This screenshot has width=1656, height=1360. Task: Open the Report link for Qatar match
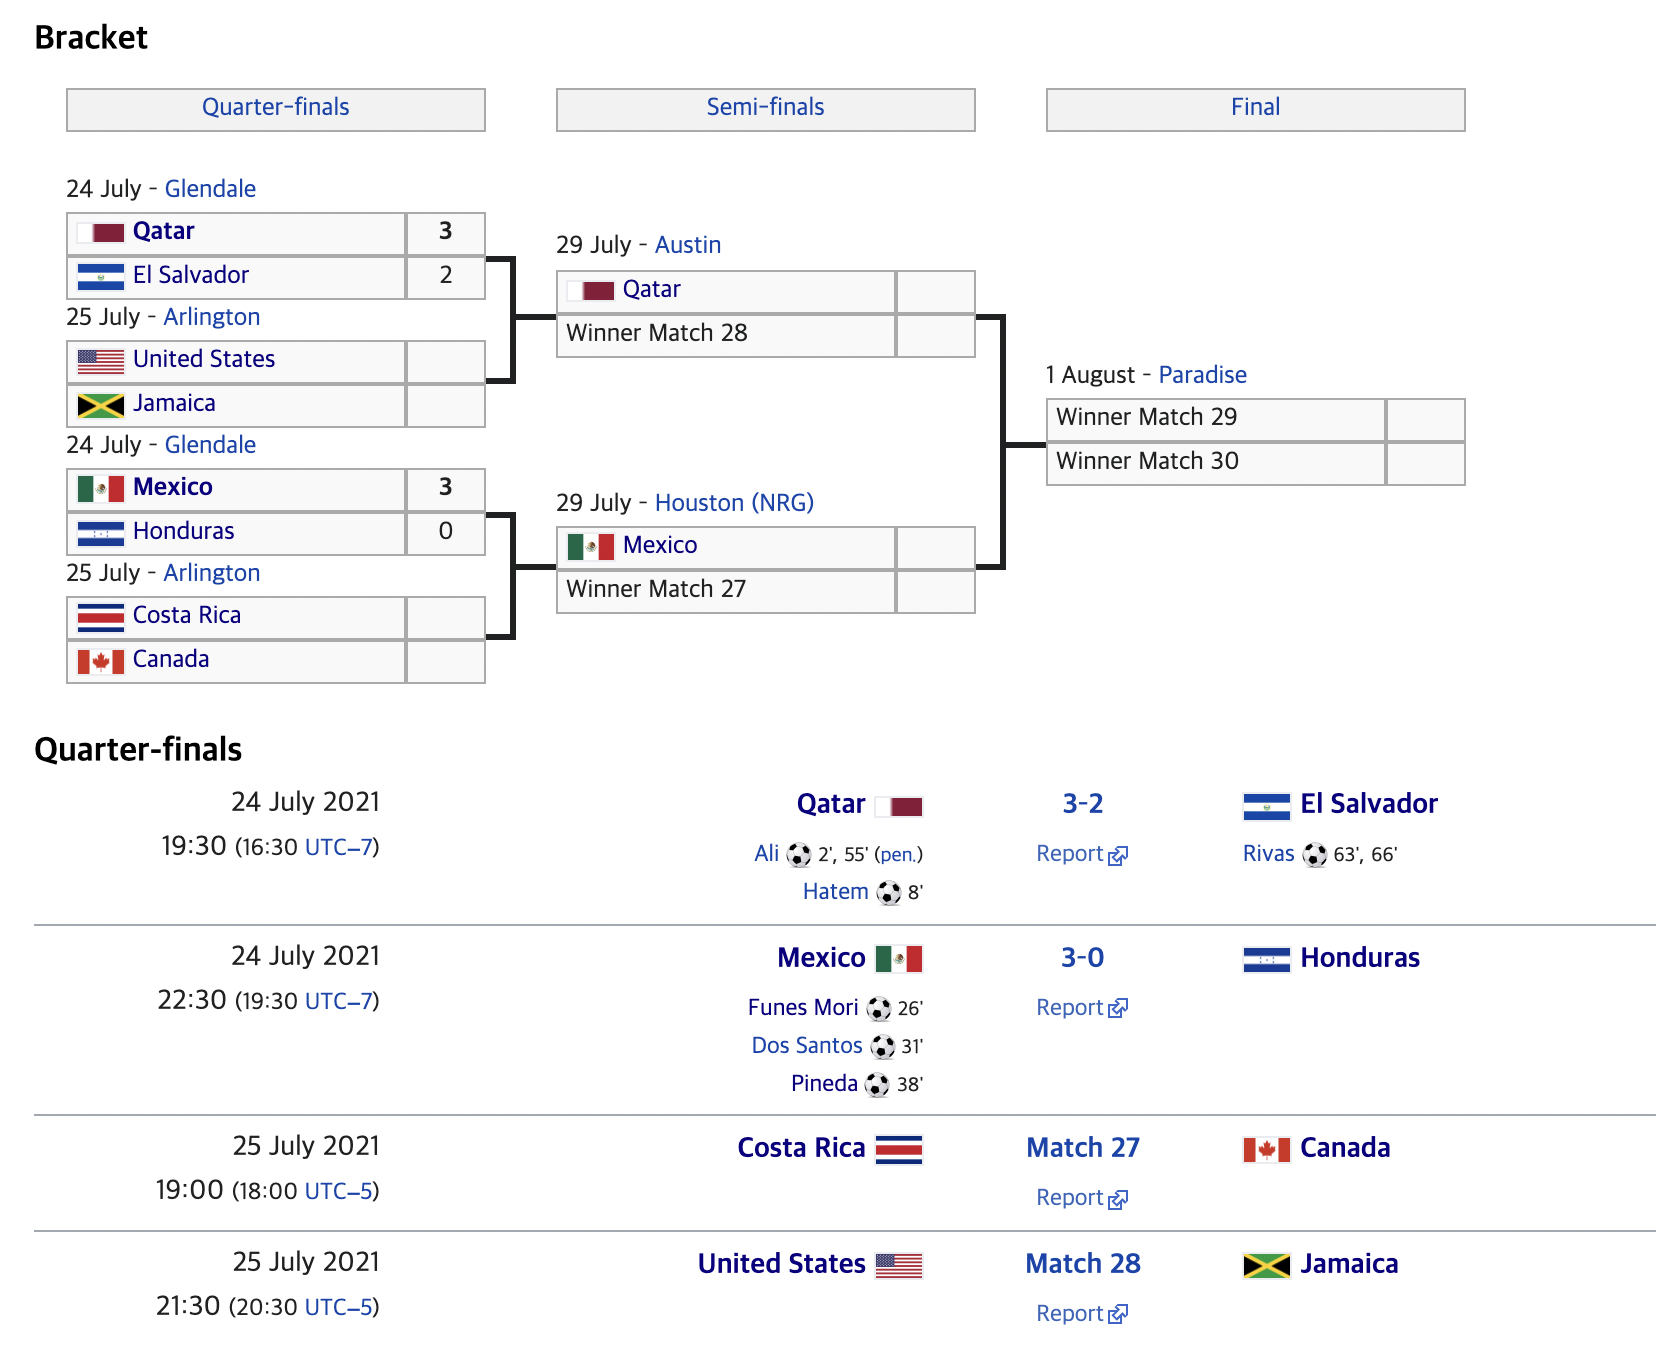pyautogui.click(x=1082, y=854)
